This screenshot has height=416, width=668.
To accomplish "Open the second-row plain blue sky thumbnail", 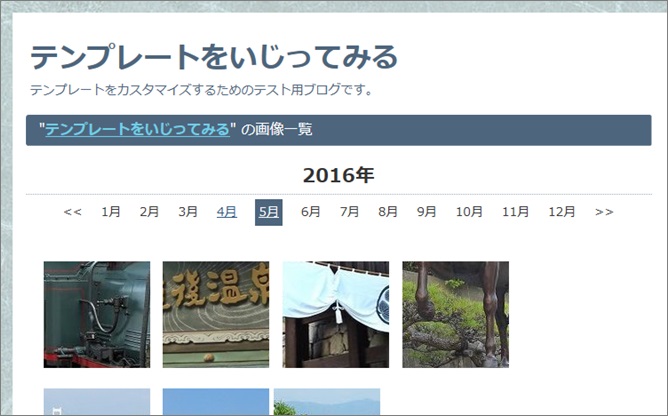I will tap(216, 402).
